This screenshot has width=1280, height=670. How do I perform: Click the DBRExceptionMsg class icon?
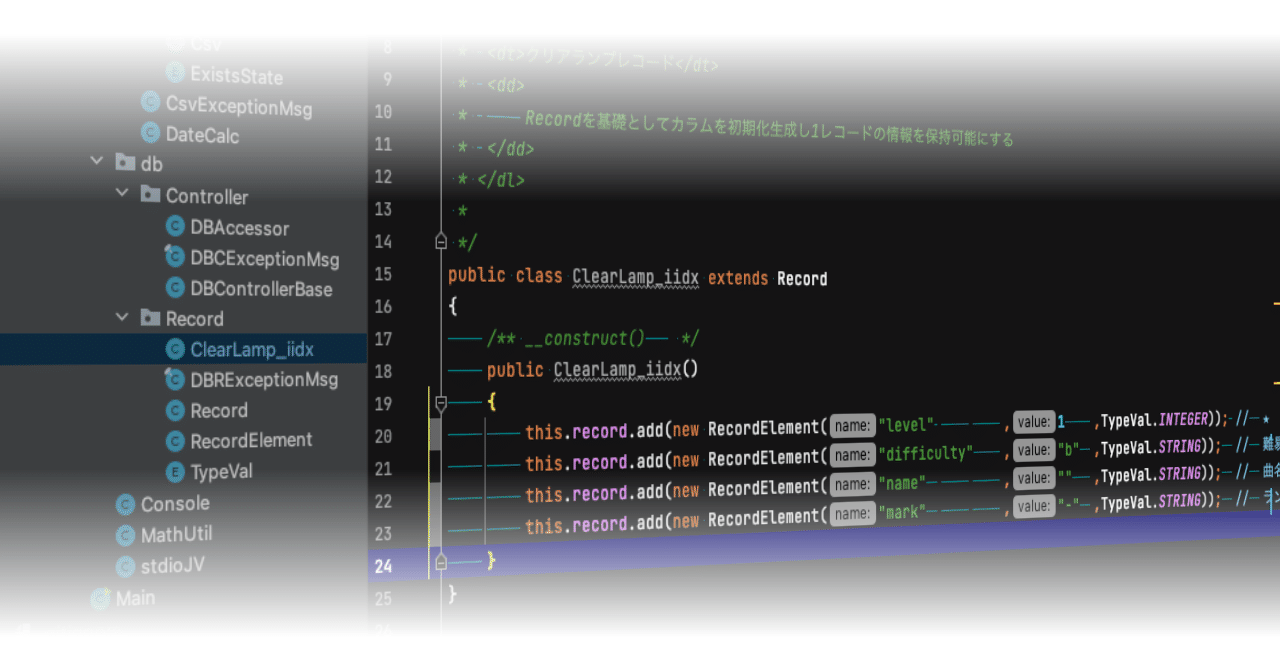coord(176,380)
